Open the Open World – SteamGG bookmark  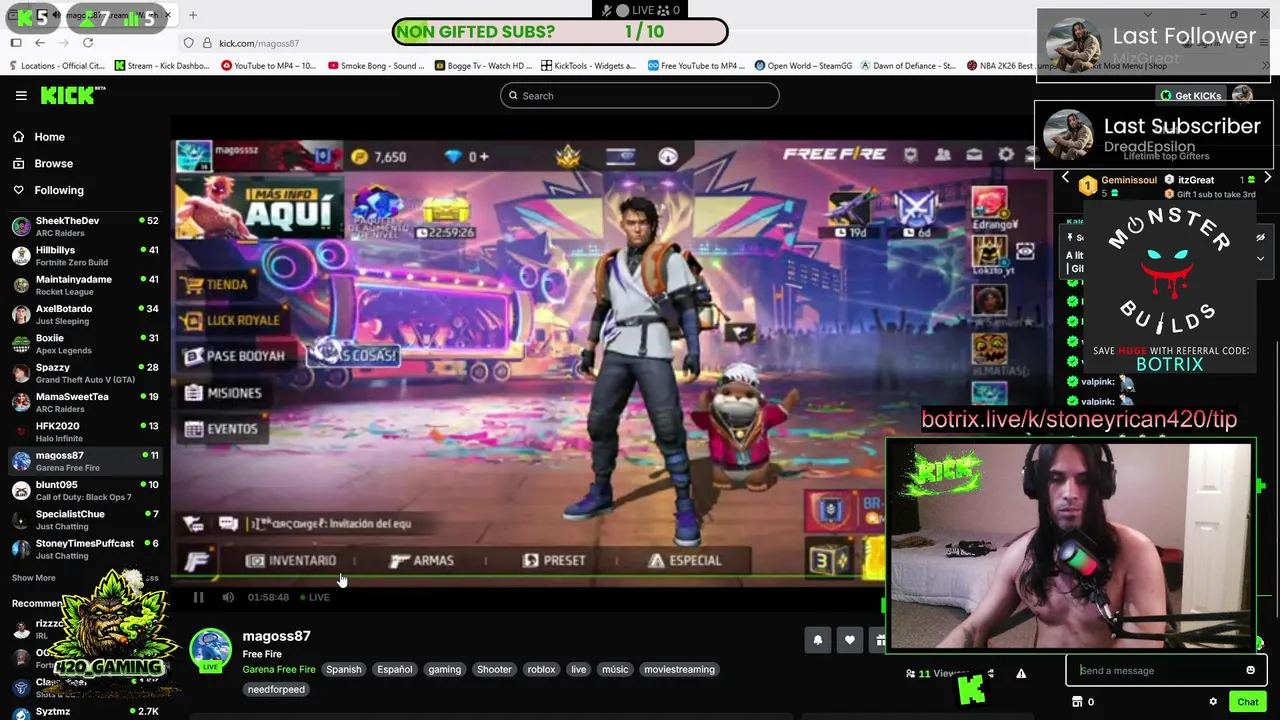point(803,66)
